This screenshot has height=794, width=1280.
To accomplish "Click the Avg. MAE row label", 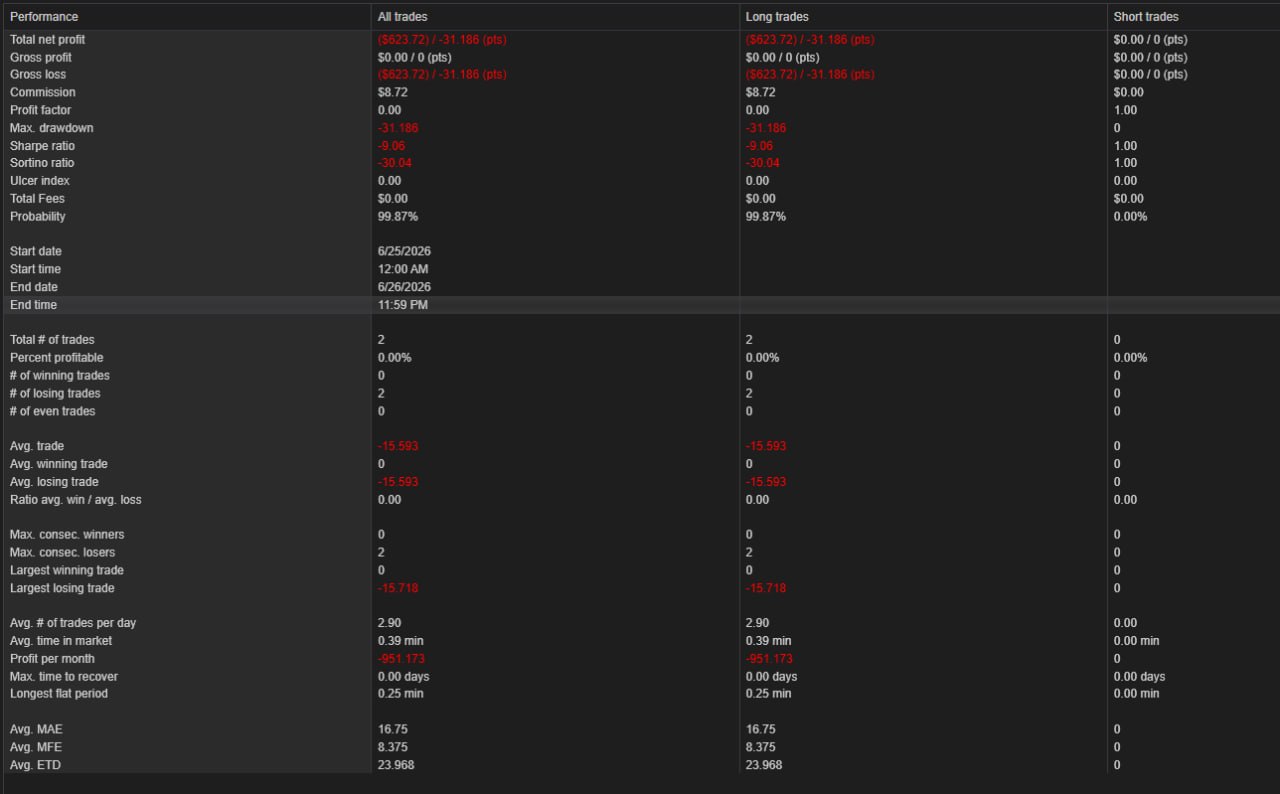I will pos(36,730).
